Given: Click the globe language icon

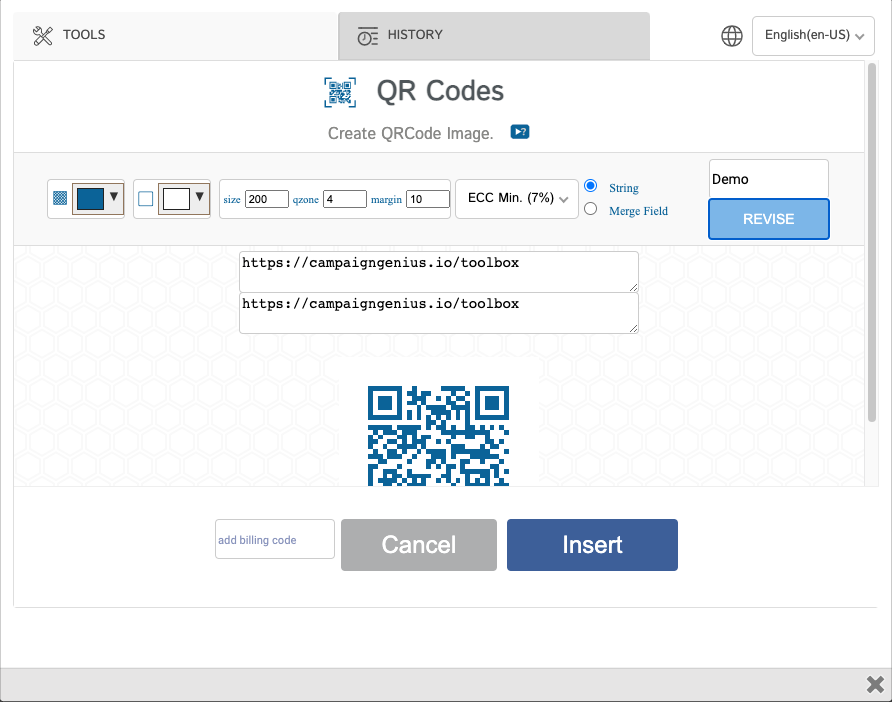Looking at the screenshot, I should (x=732, y=36).
